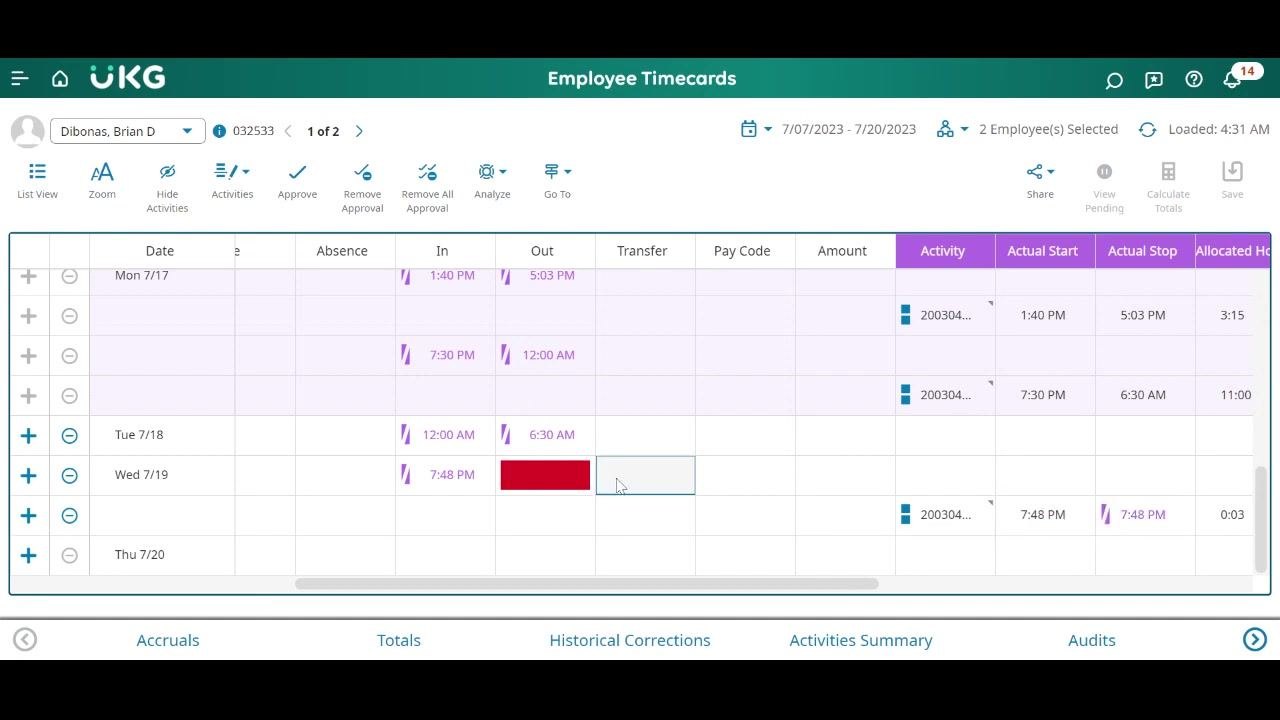Click the 6:30 AM Out punch on Tue 7/18
This screenshot has width=1280, height=720.
(x=552, y=435)
